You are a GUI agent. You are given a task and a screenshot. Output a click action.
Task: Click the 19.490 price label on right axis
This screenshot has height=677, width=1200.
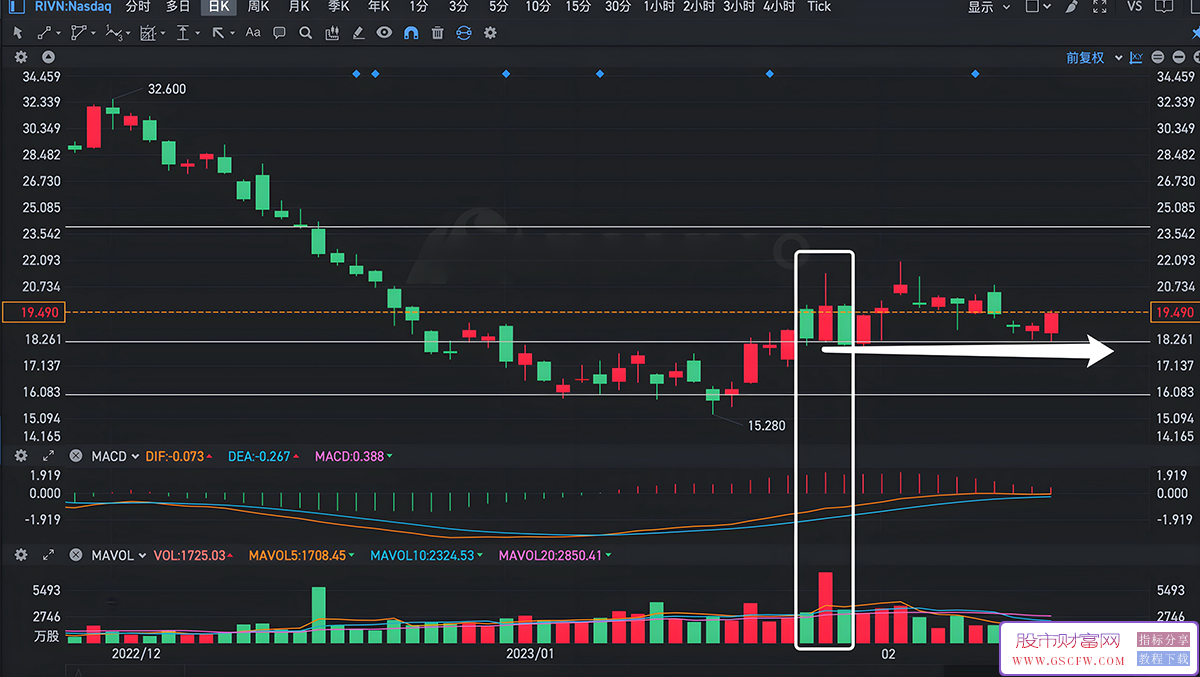tap(1175, 313)
